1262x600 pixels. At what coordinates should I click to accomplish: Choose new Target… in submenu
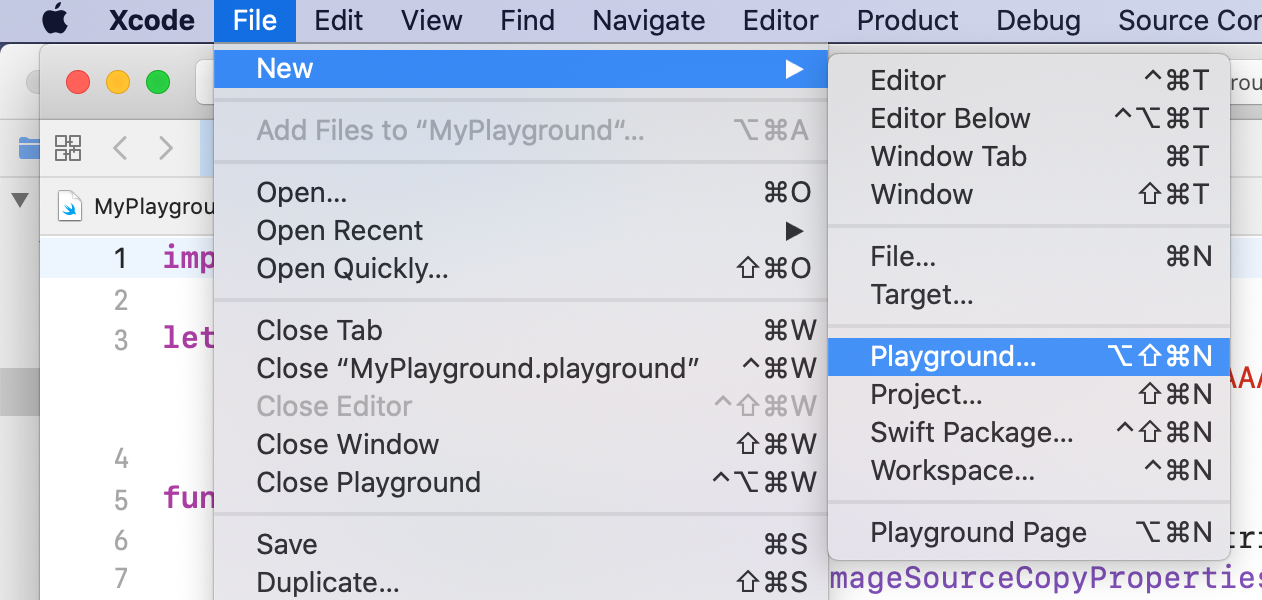1029,294
